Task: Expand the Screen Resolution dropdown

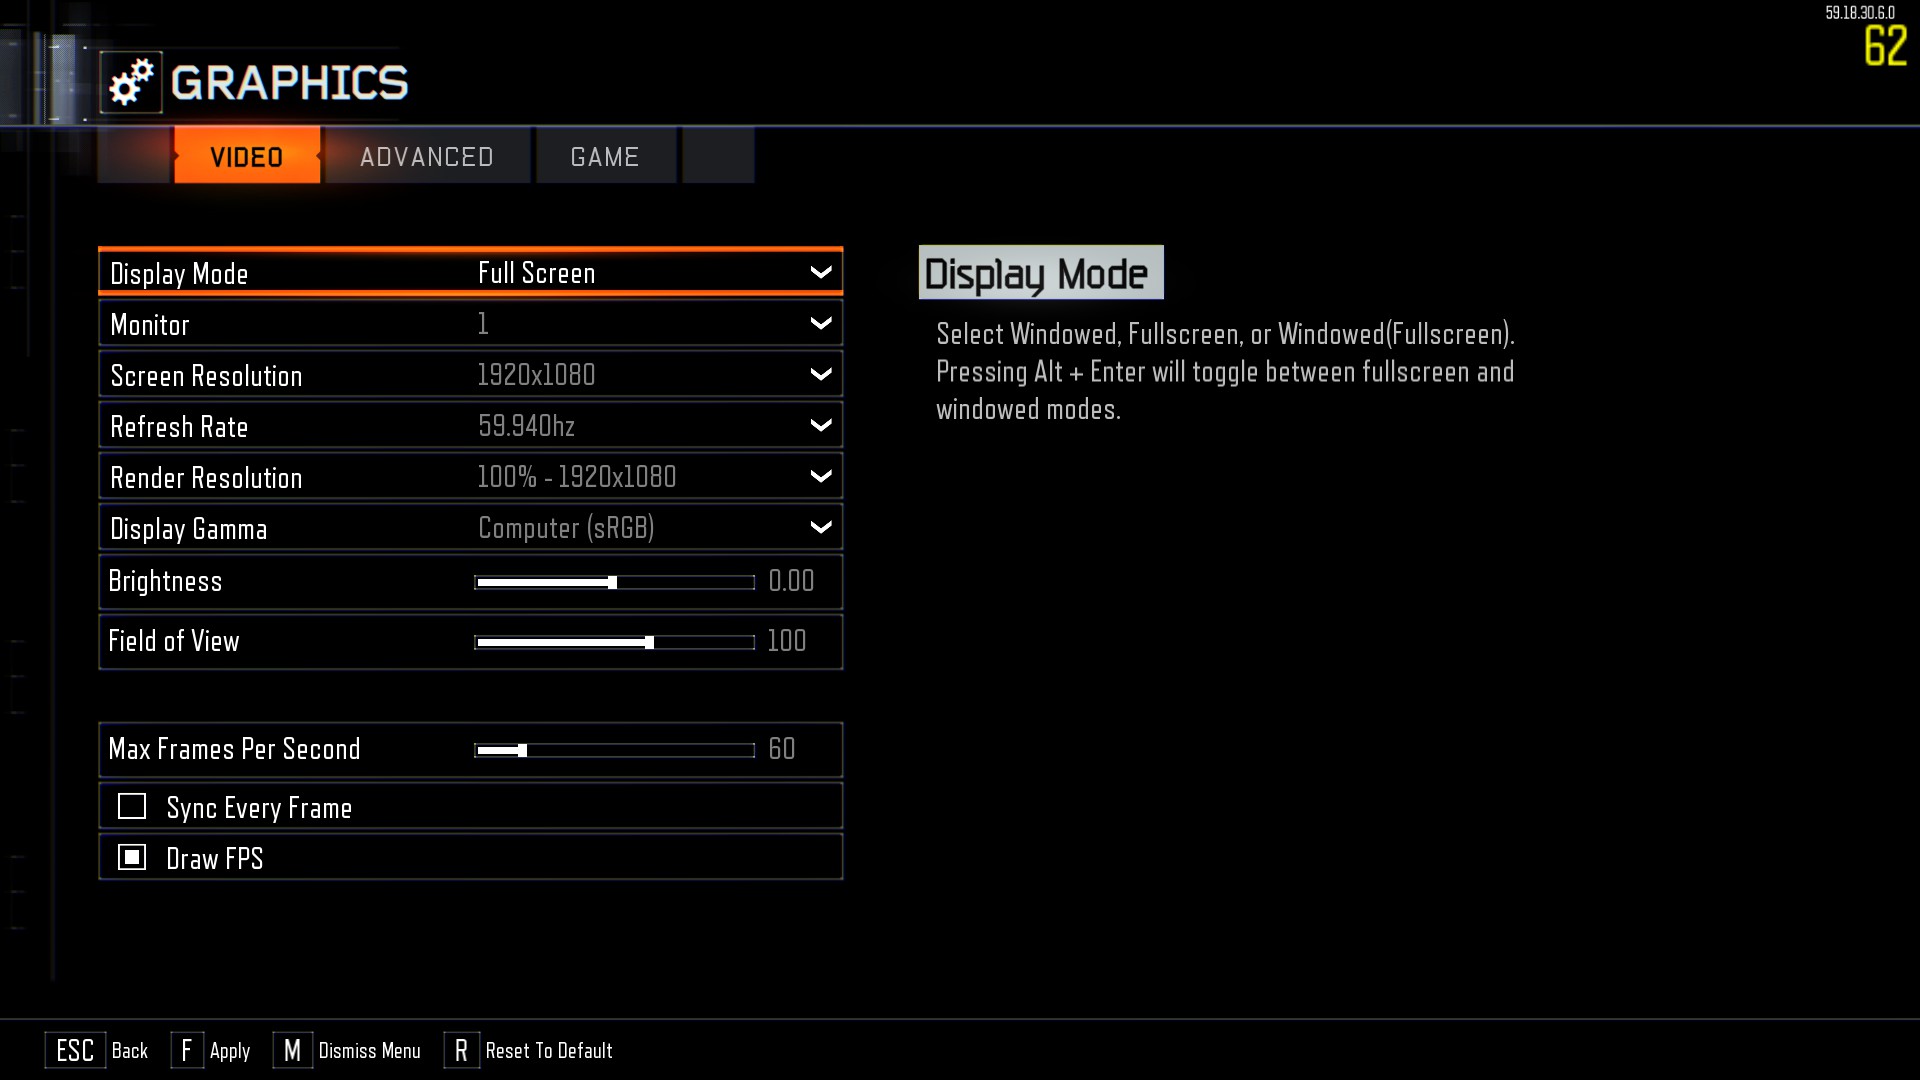Action: [x=471, y=374]
